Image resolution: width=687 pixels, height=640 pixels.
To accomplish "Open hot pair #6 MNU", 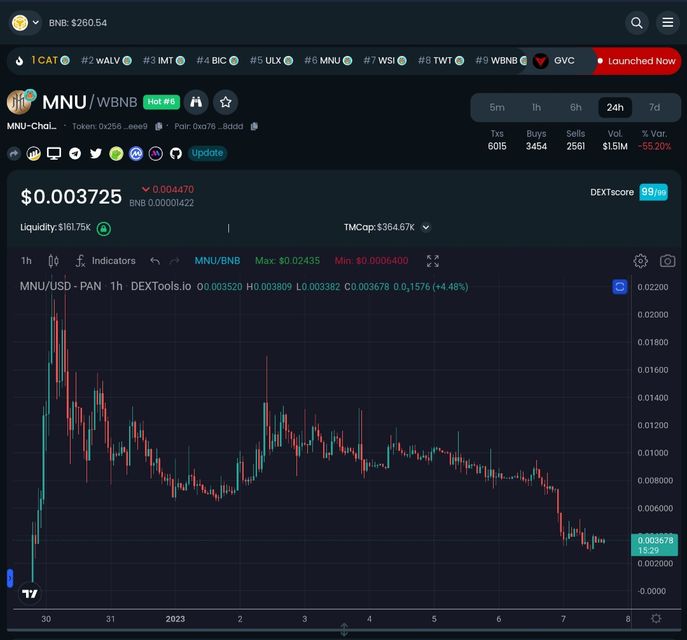I will tap(328, 60).
